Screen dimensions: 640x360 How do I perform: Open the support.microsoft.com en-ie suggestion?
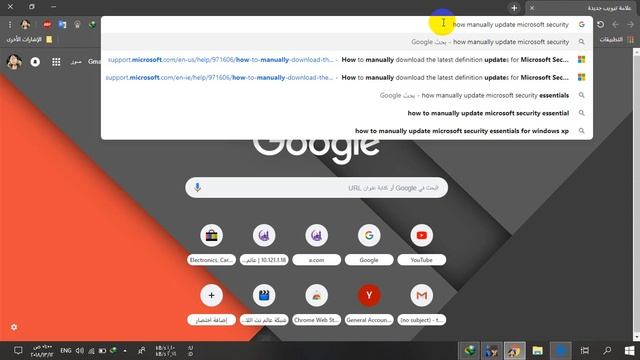(347, 78)
